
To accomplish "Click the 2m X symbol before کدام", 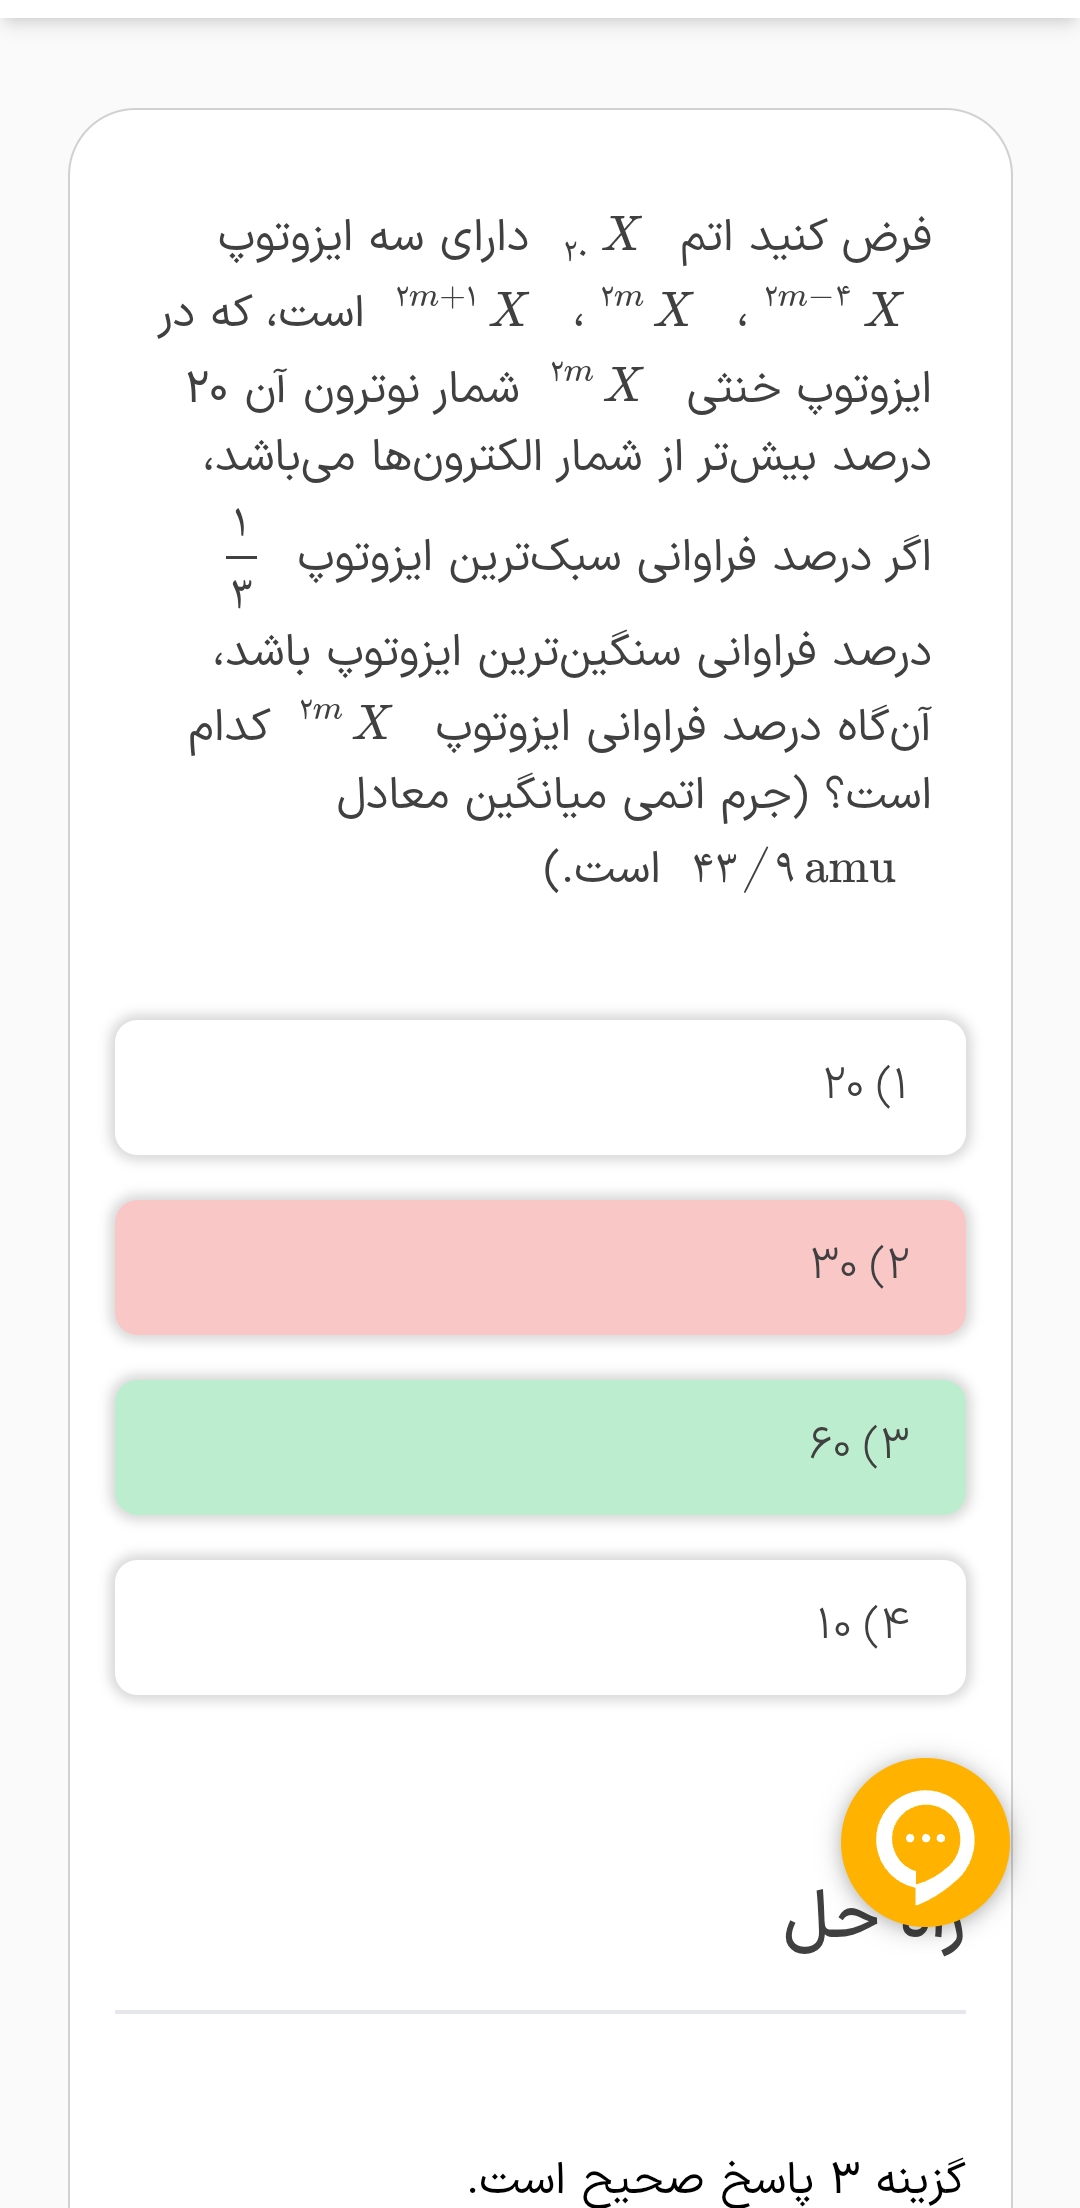I will pyautogui.click(x=345, y=721).
